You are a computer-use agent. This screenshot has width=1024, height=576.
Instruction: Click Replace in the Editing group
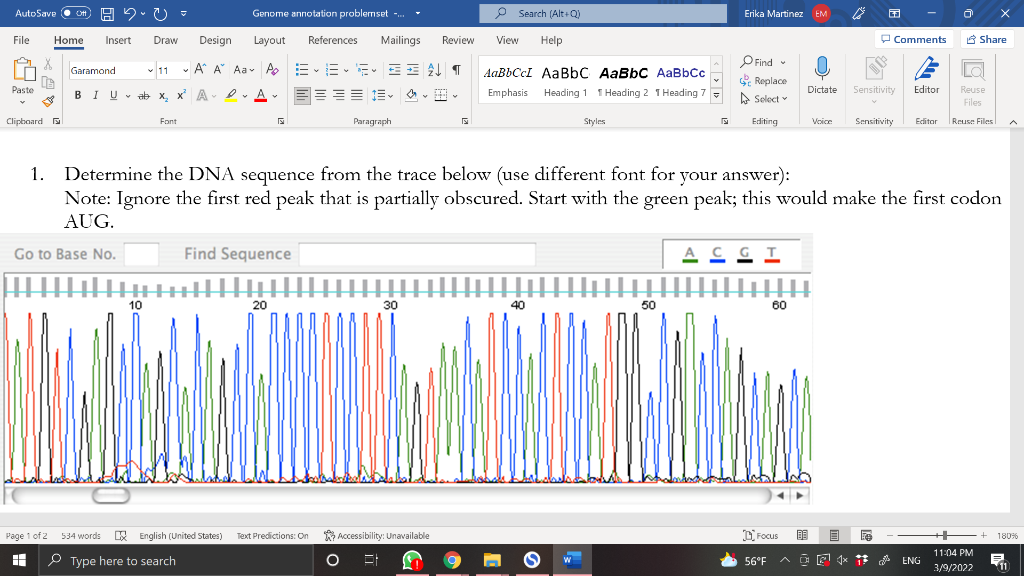click(x=763, y=81)
